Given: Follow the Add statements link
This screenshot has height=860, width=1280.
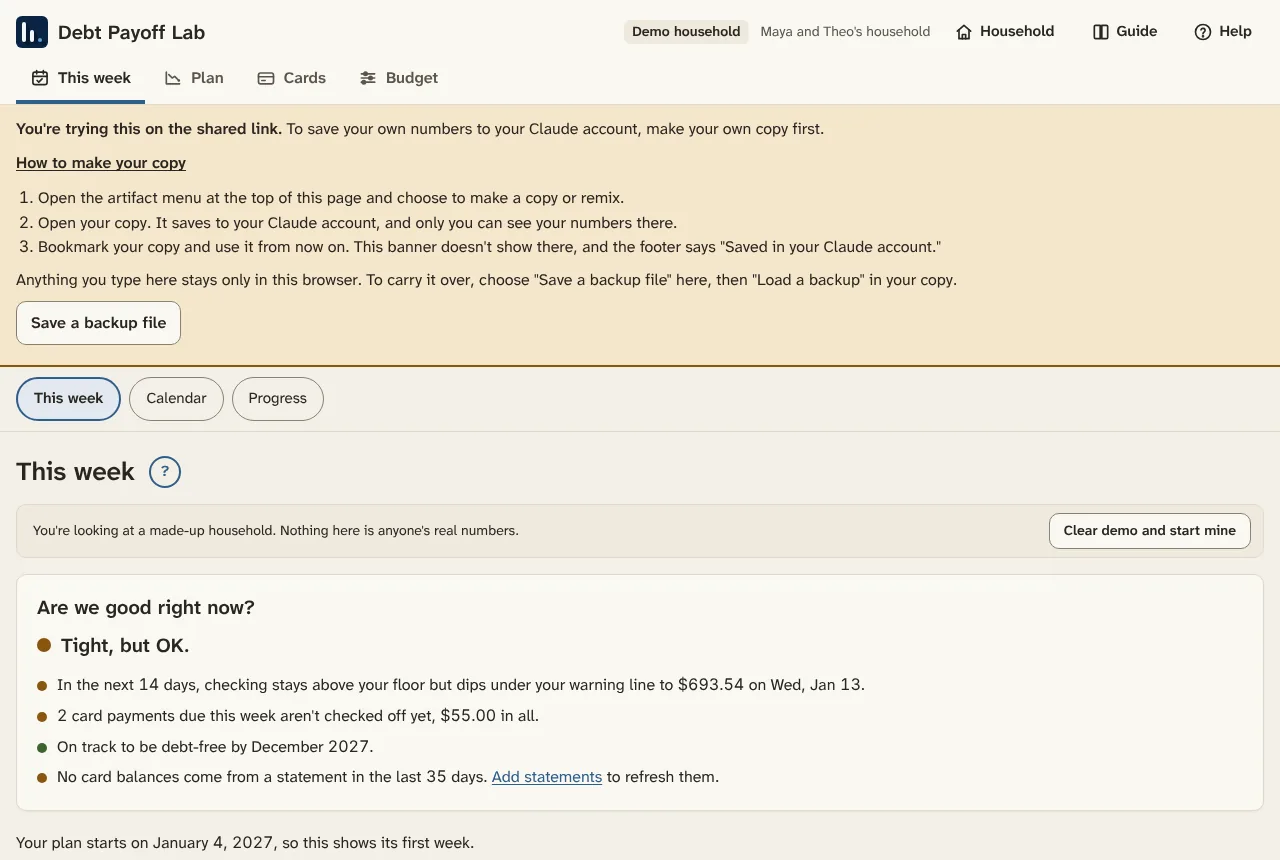Looking at the screenshot, I should (x=547, y=777).
